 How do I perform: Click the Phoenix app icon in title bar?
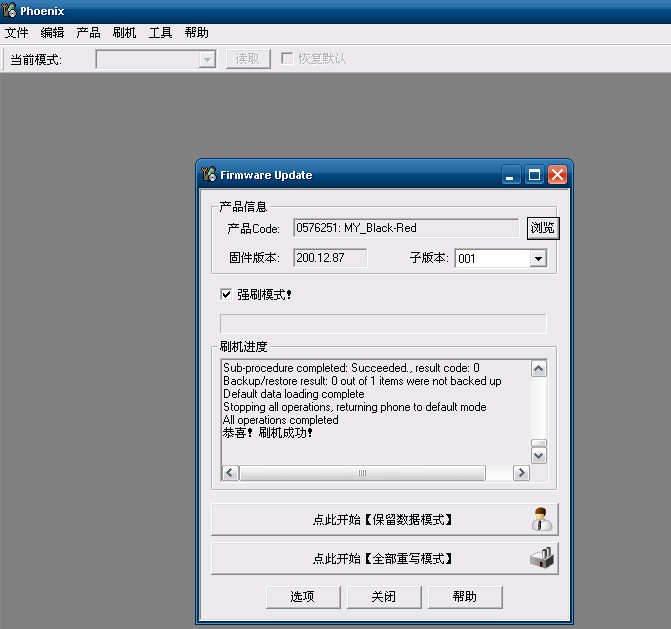[9, 10]
